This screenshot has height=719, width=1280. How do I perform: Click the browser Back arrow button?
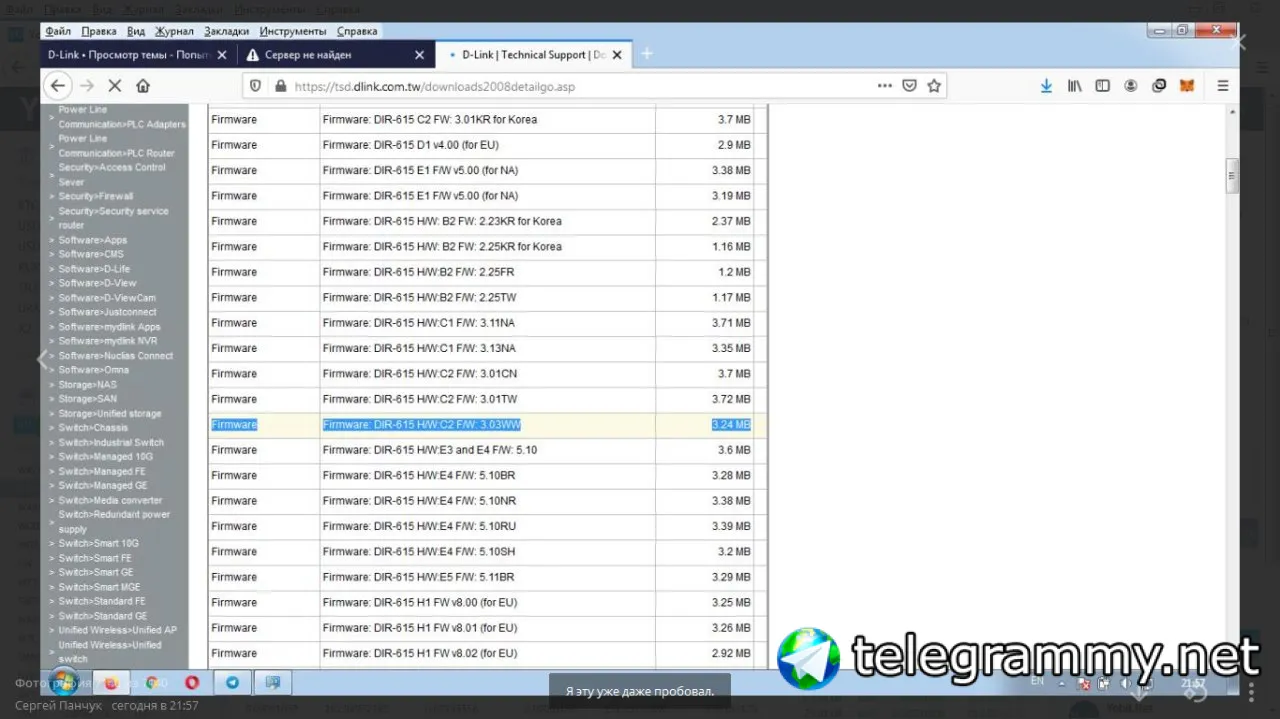(58, 86)
